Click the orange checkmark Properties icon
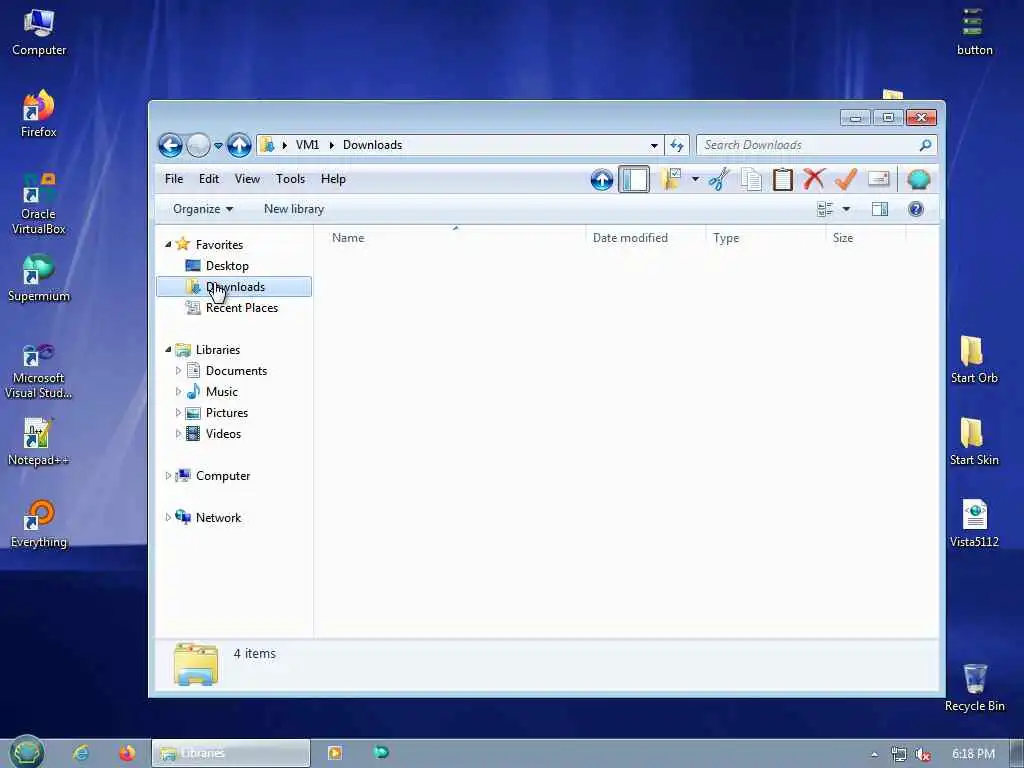This screenshot has width=1024, height=768. tap(846, 179)
